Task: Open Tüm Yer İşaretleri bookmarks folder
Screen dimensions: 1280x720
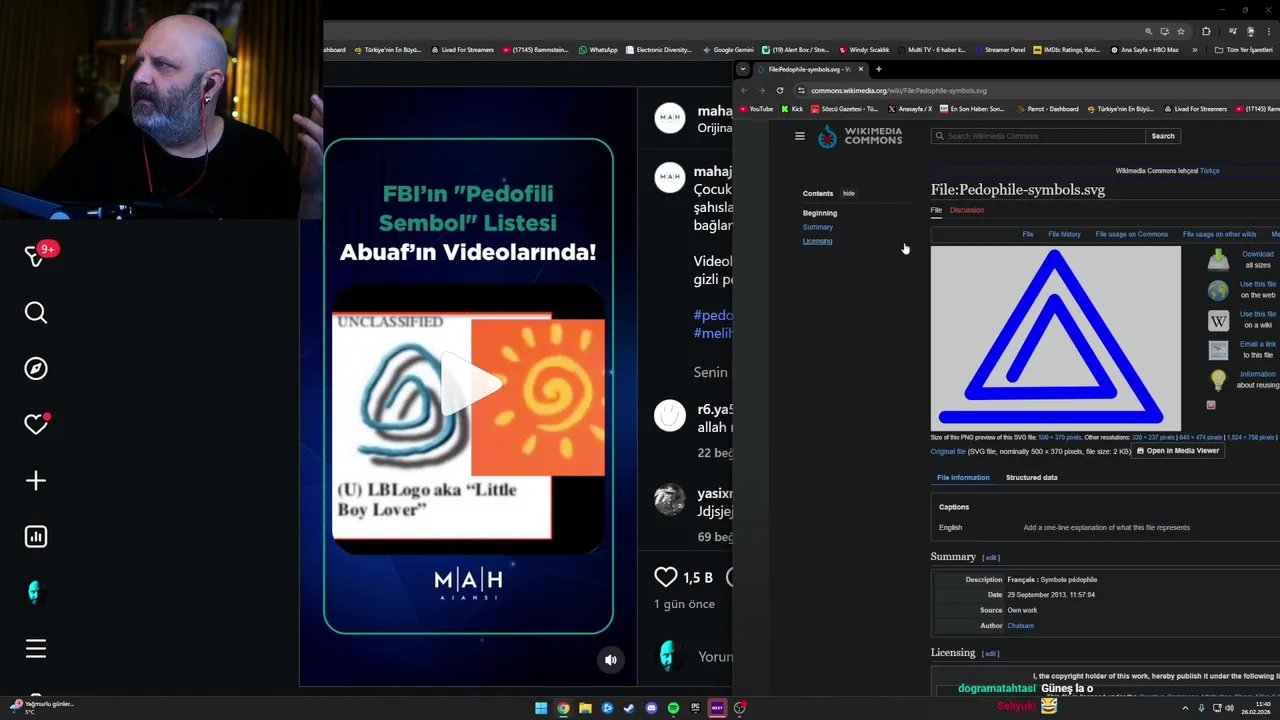Action: click(x=1244, y=50)
